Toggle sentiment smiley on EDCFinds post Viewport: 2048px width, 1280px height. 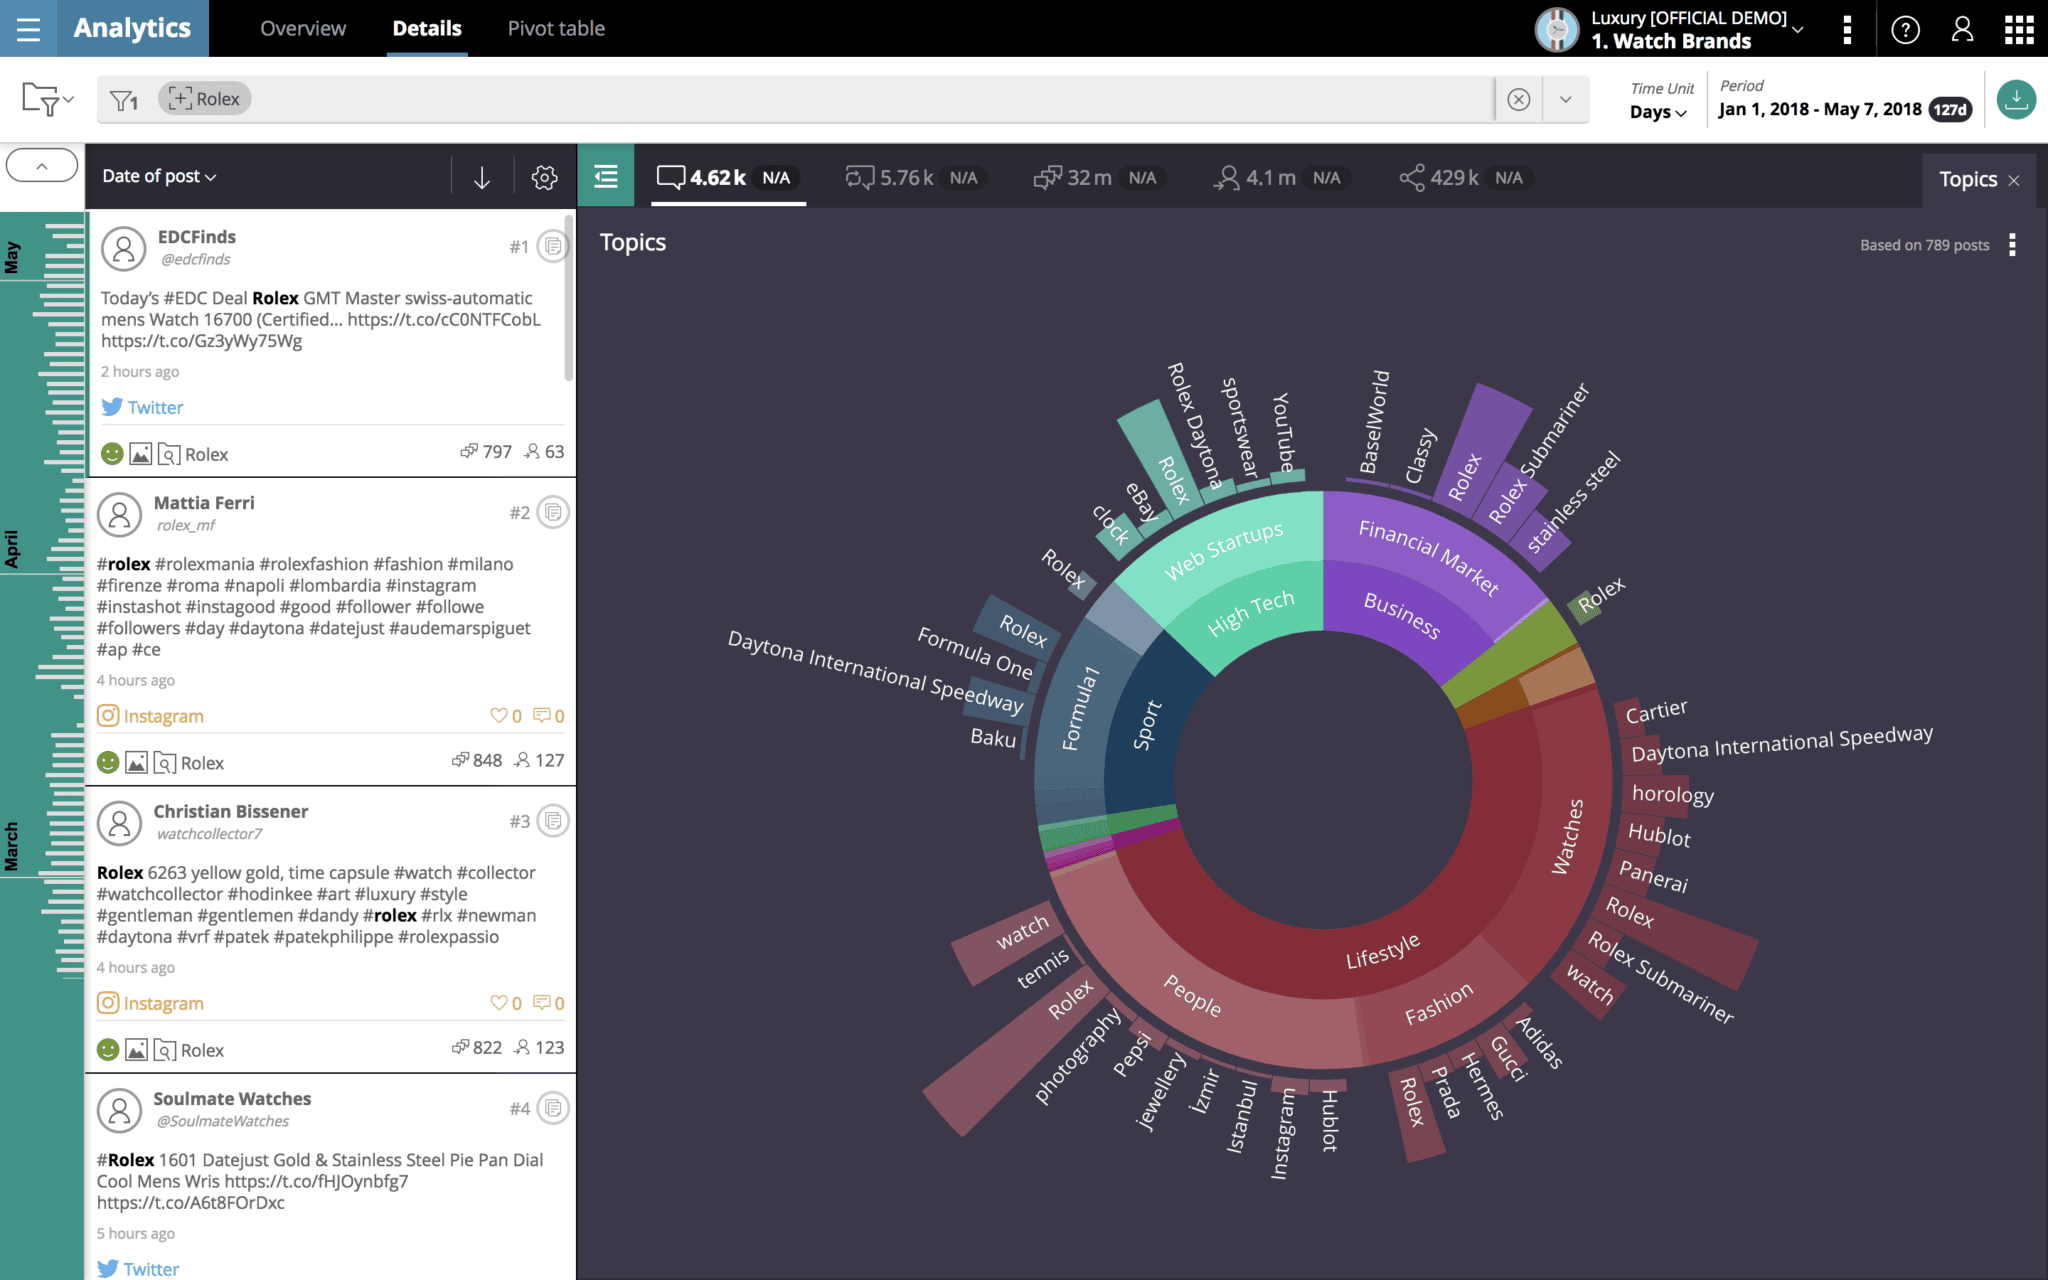point(110,452)
